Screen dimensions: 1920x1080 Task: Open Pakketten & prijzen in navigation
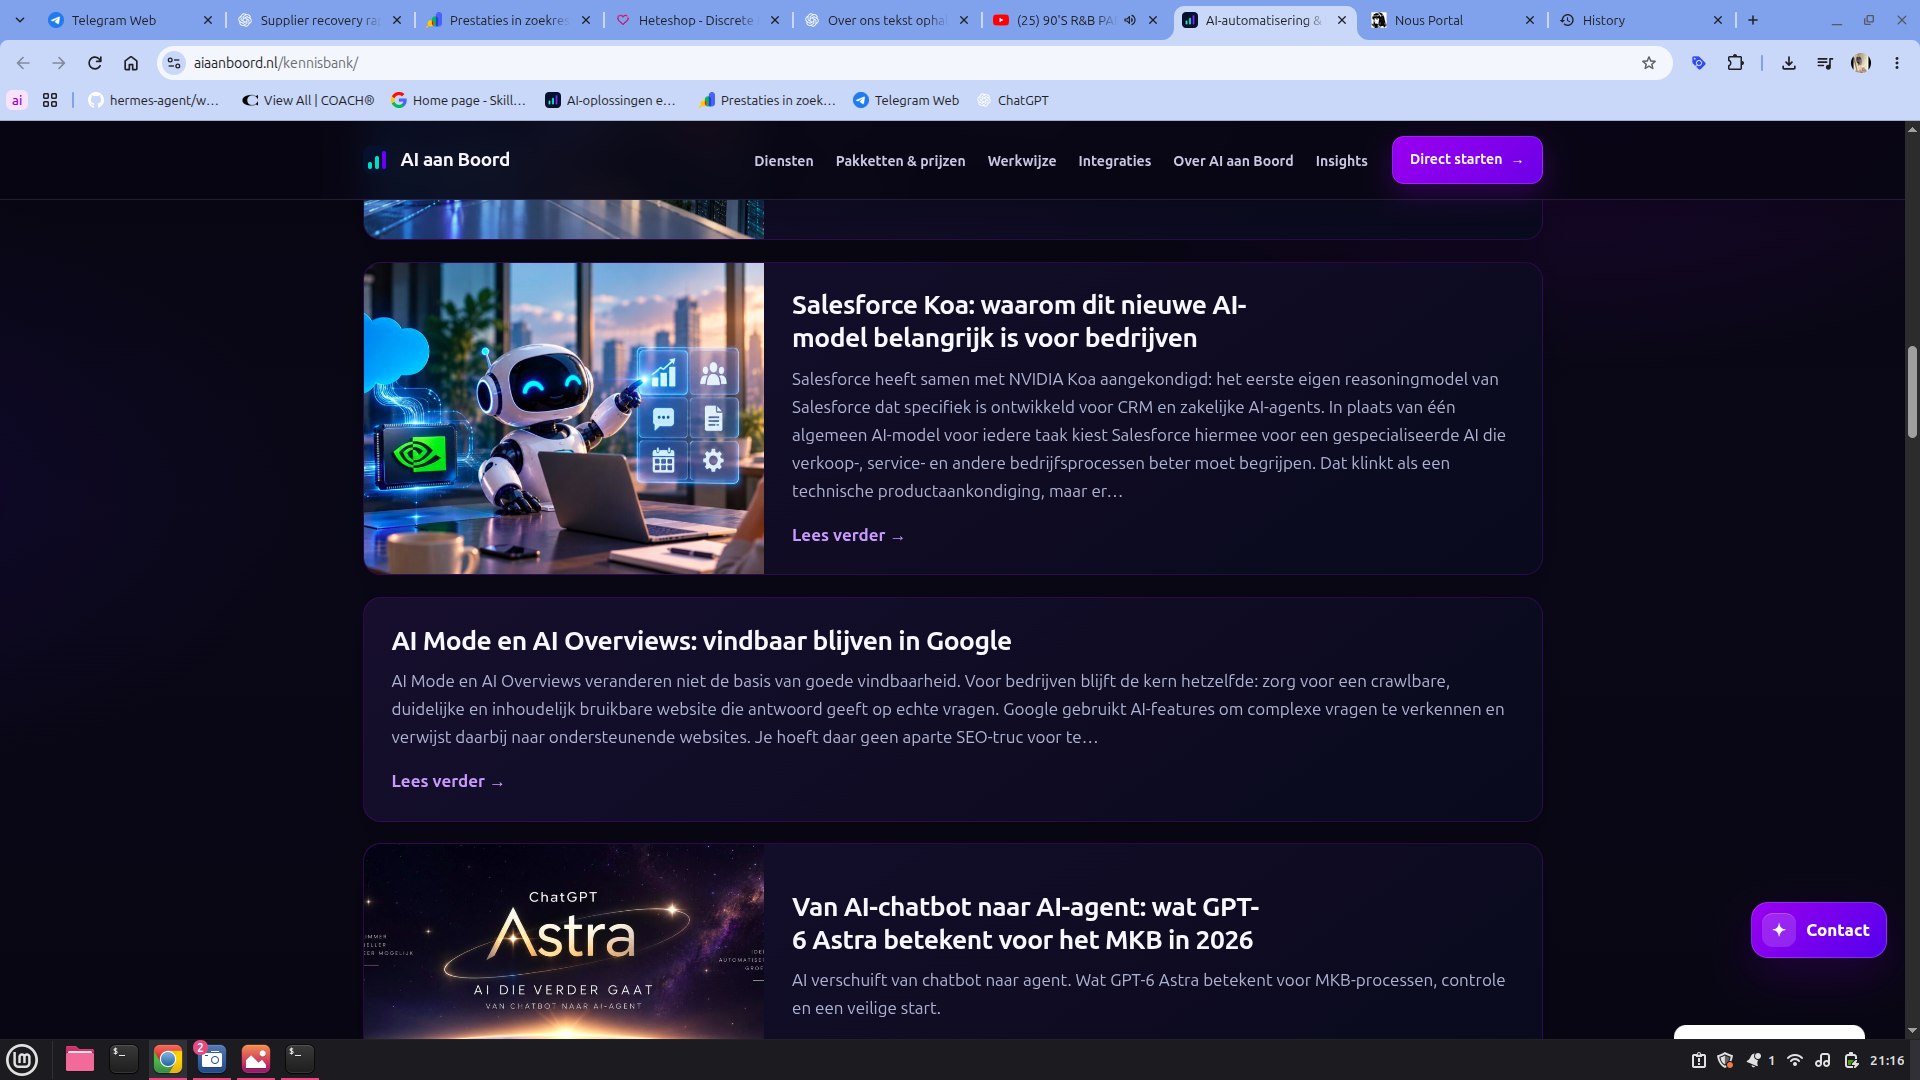[900, 161]
